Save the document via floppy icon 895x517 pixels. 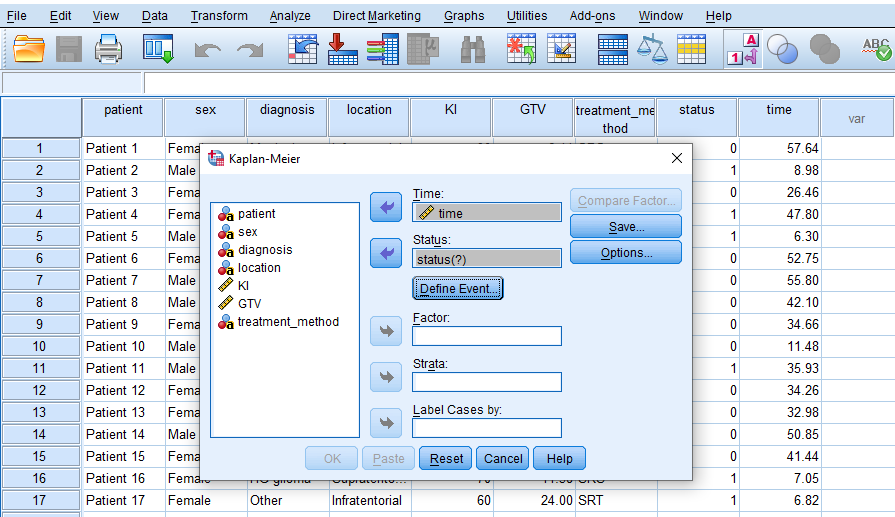coord(68,49)
